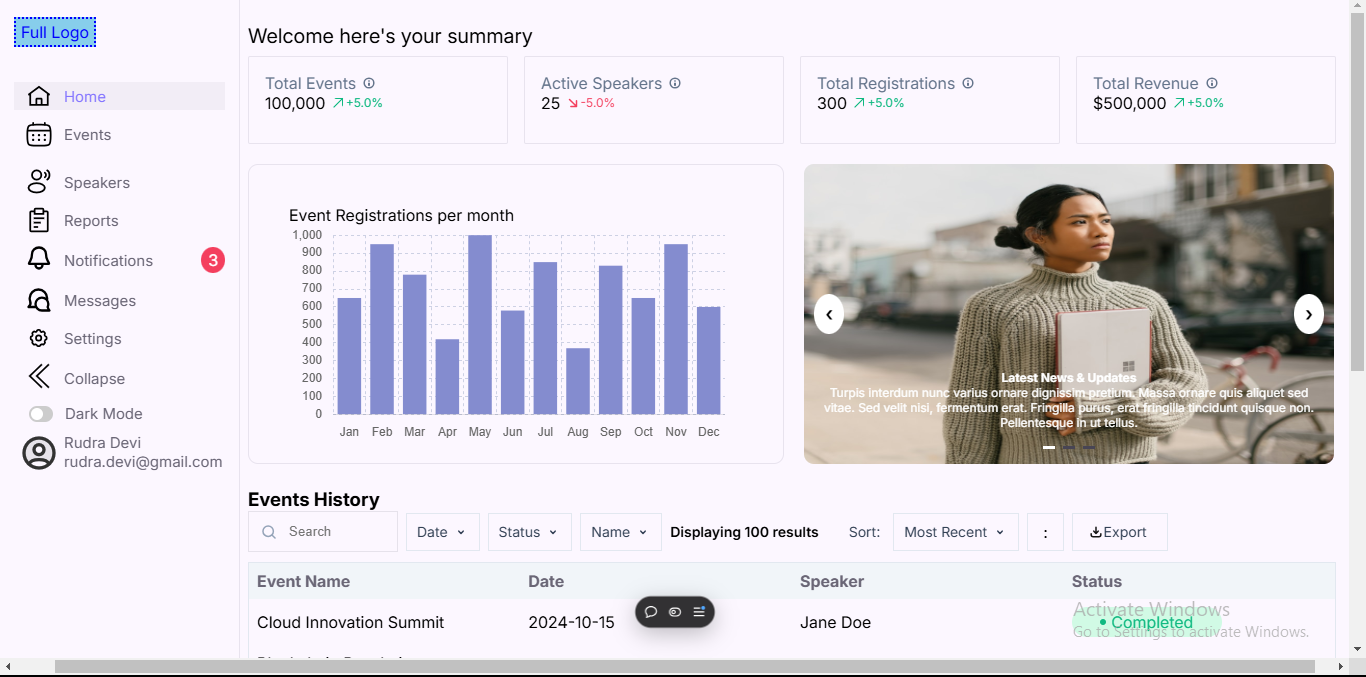Click the 2024-10-15 date cell

(x=571, y=622)
